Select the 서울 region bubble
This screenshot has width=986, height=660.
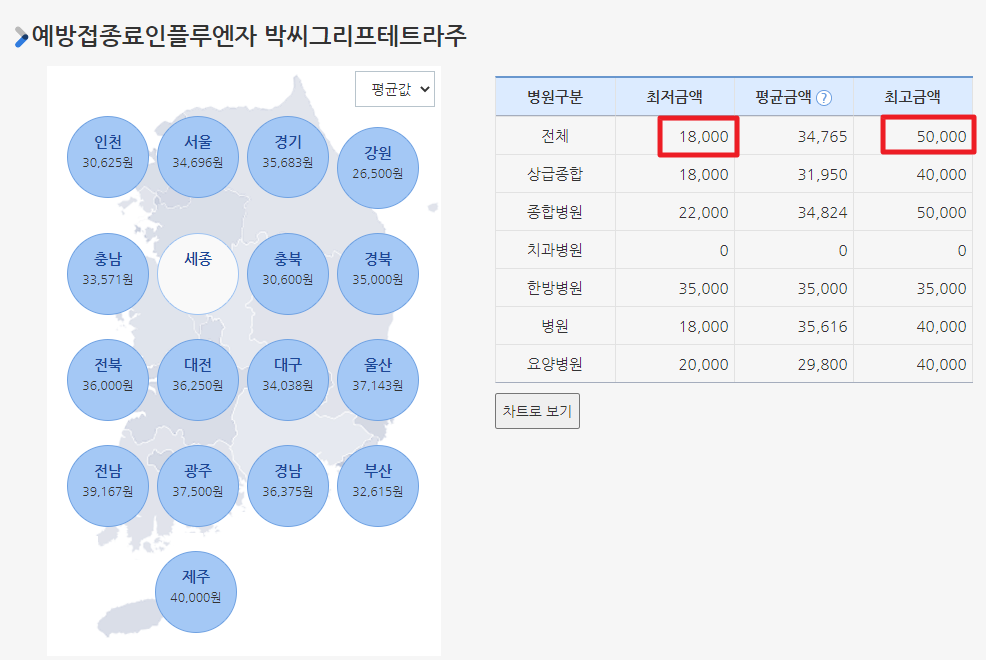pyautogui.click(x=198, y=157)
